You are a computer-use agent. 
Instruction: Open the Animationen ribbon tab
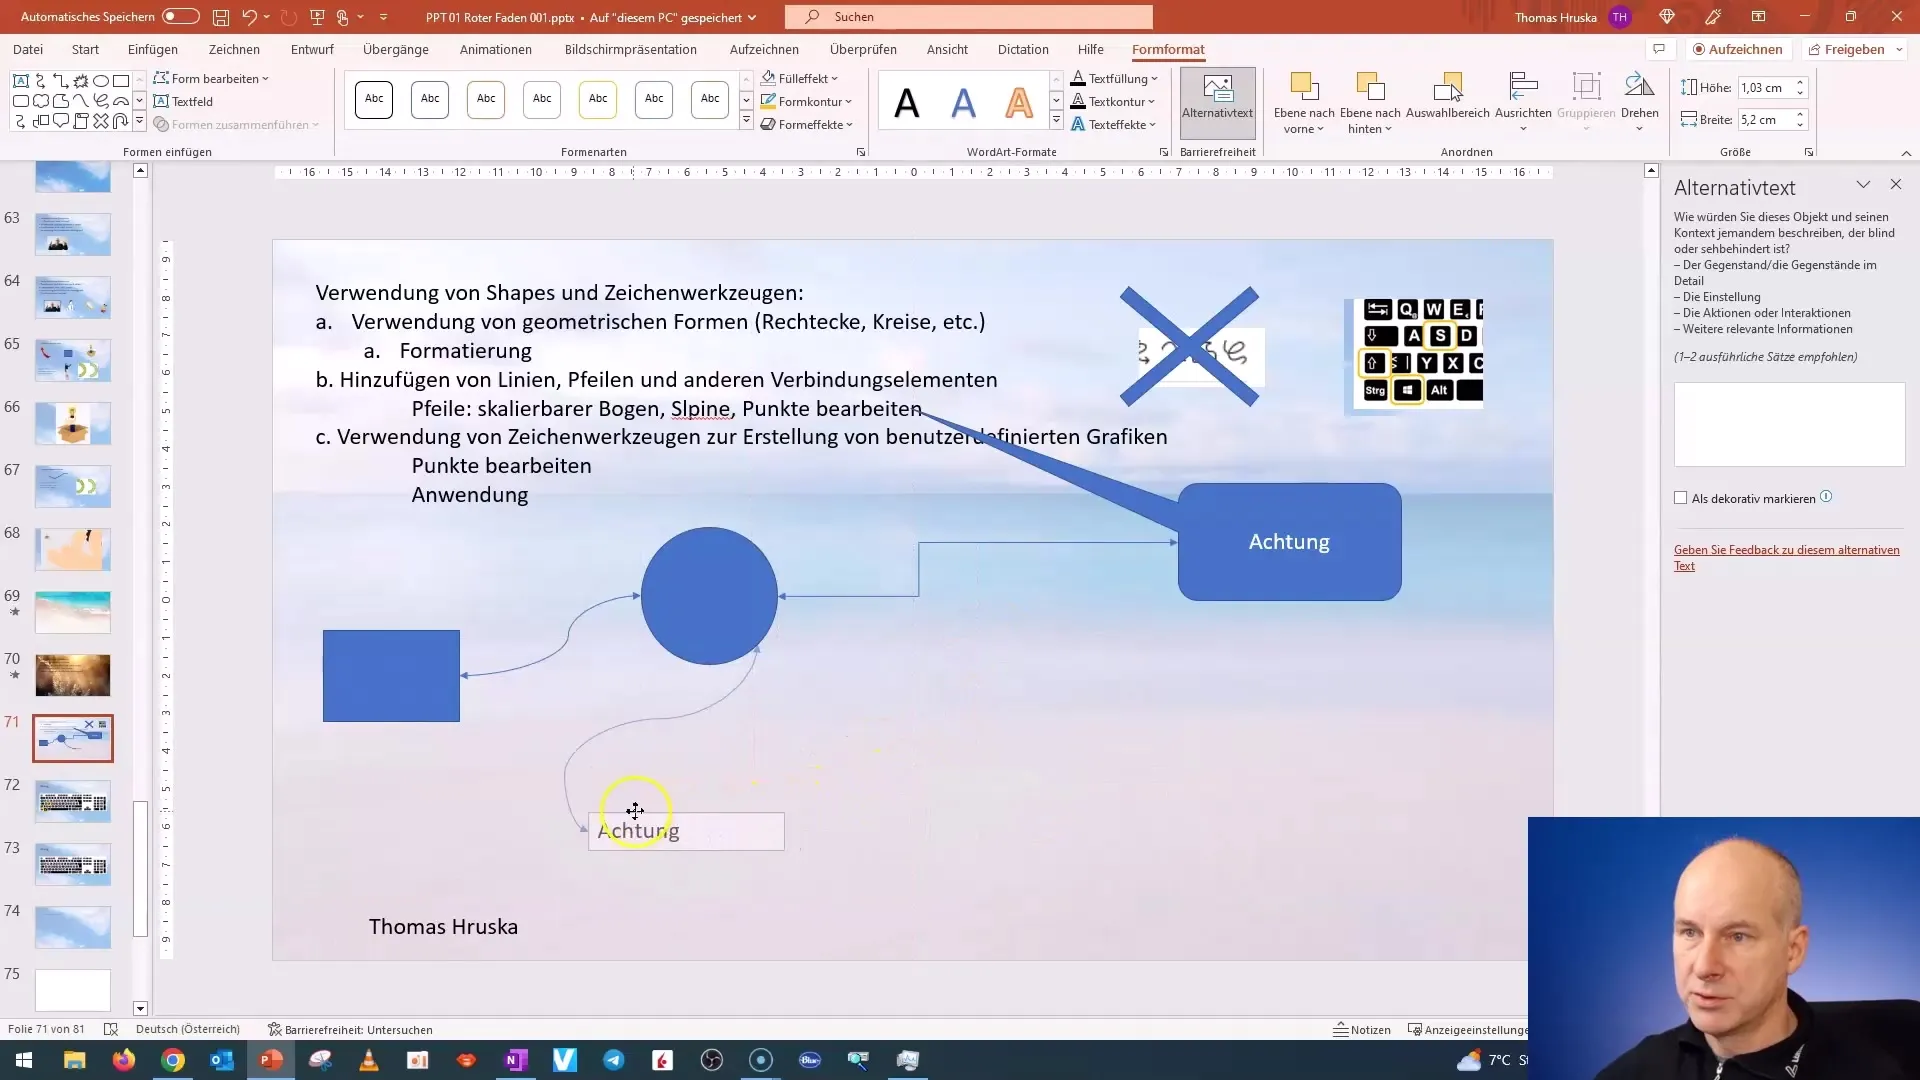click(496, 49)
